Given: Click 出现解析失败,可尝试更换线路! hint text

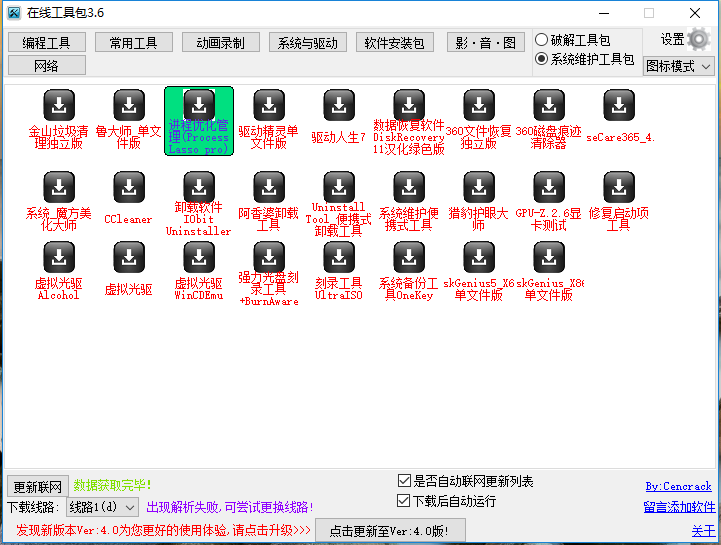Looking at the screenshot, I should click(230, 507).
